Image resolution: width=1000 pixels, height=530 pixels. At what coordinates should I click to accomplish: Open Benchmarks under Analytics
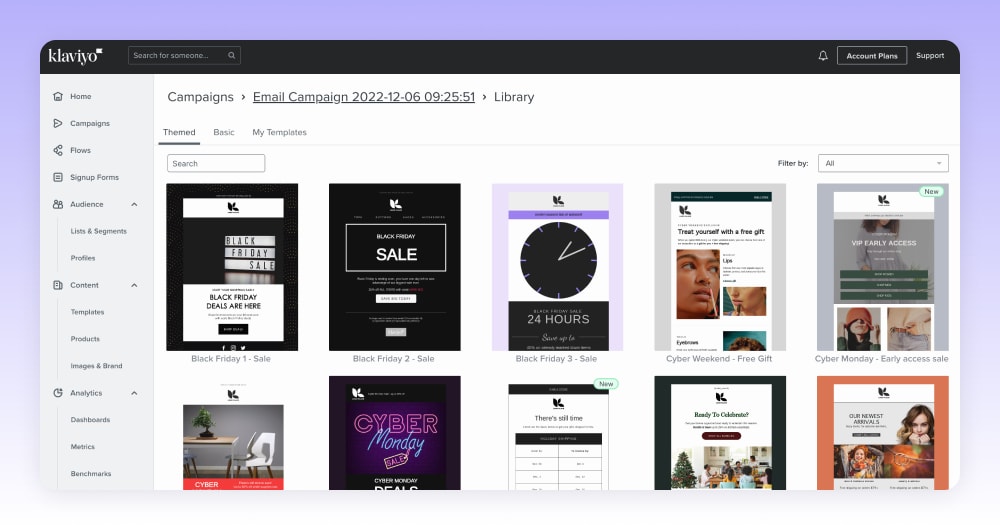point(91,474)
